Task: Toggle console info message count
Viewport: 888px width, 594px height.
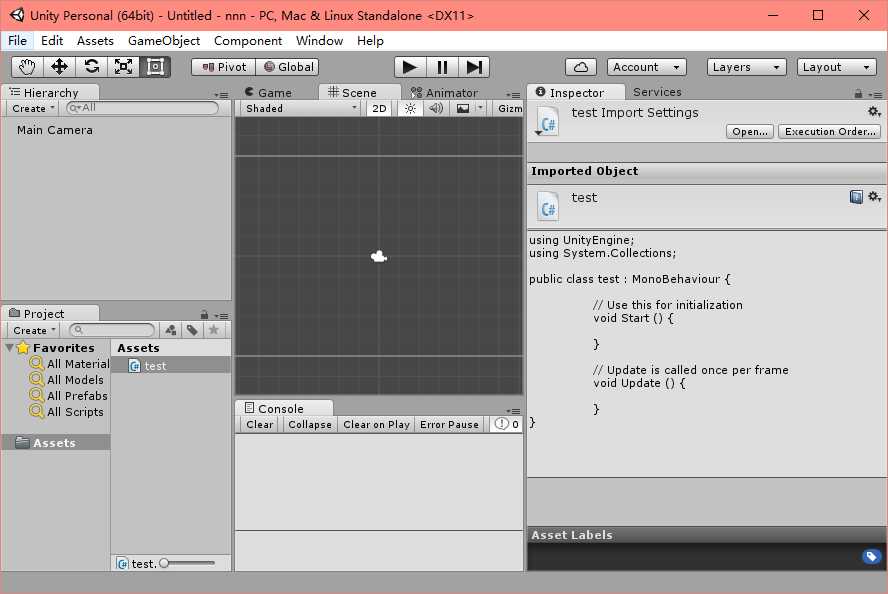Action: coord(506,424)
